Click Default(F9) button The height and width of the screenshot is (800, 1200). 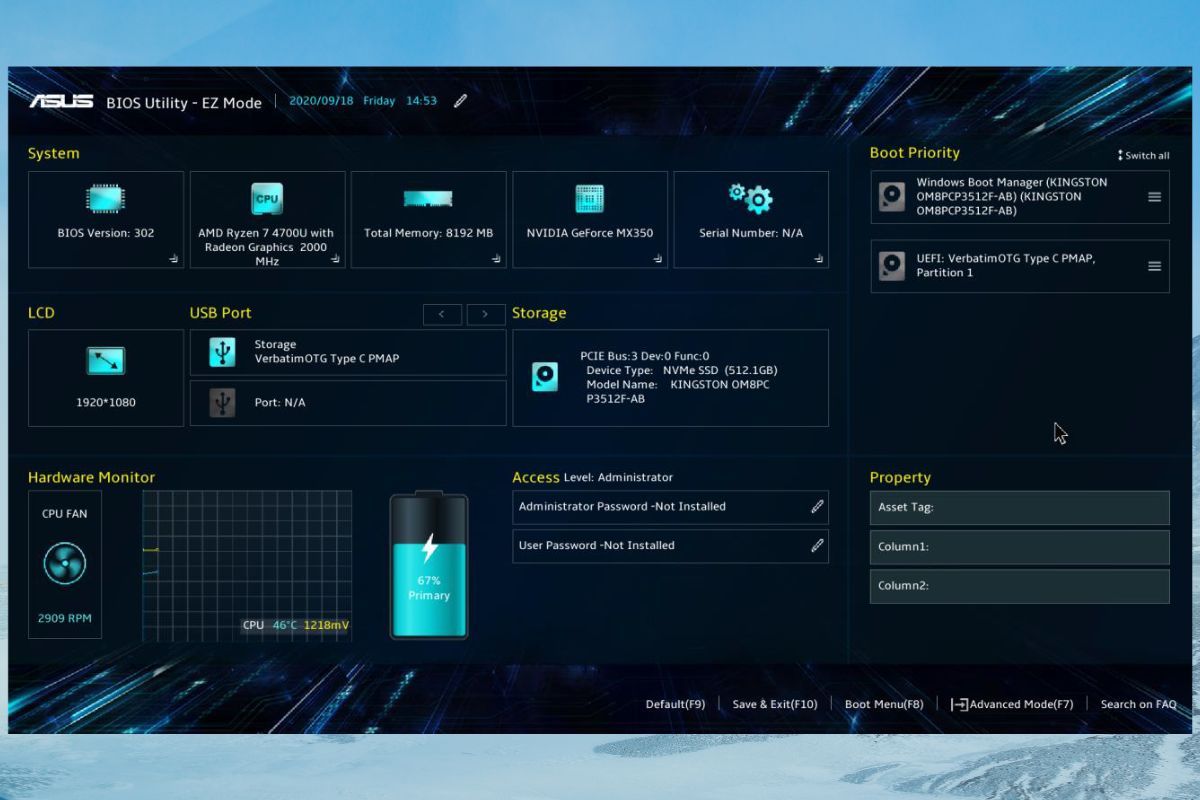pos(675,704)
